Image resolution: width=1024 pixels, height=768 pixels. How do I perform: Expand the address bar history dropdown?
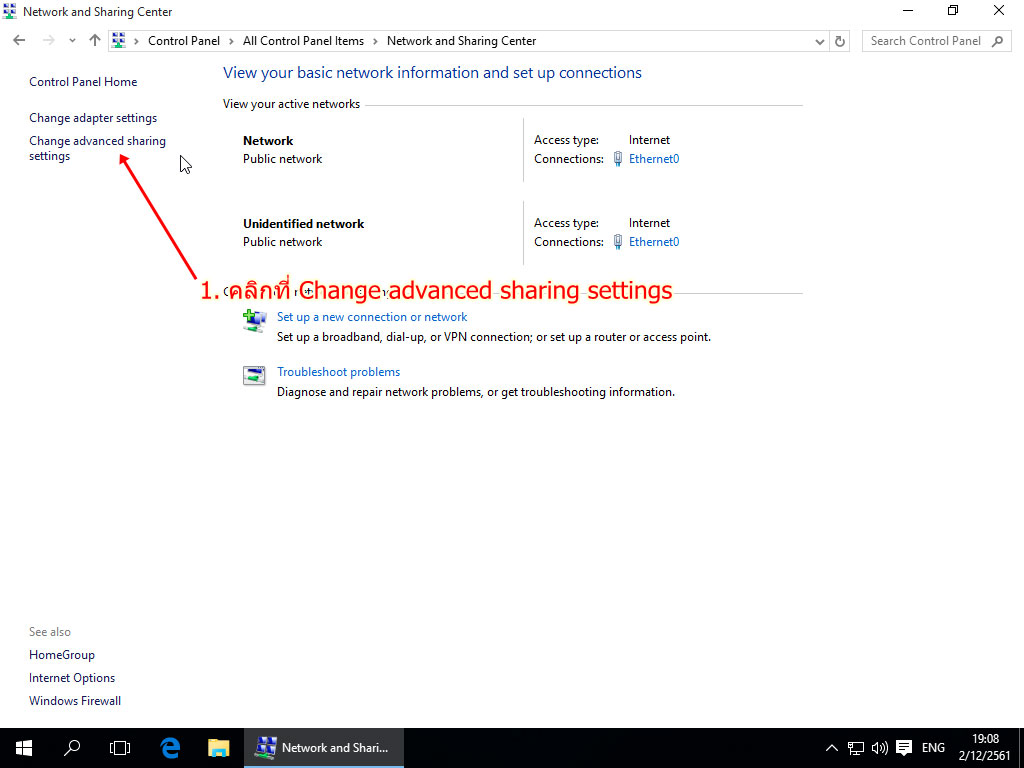820,41
